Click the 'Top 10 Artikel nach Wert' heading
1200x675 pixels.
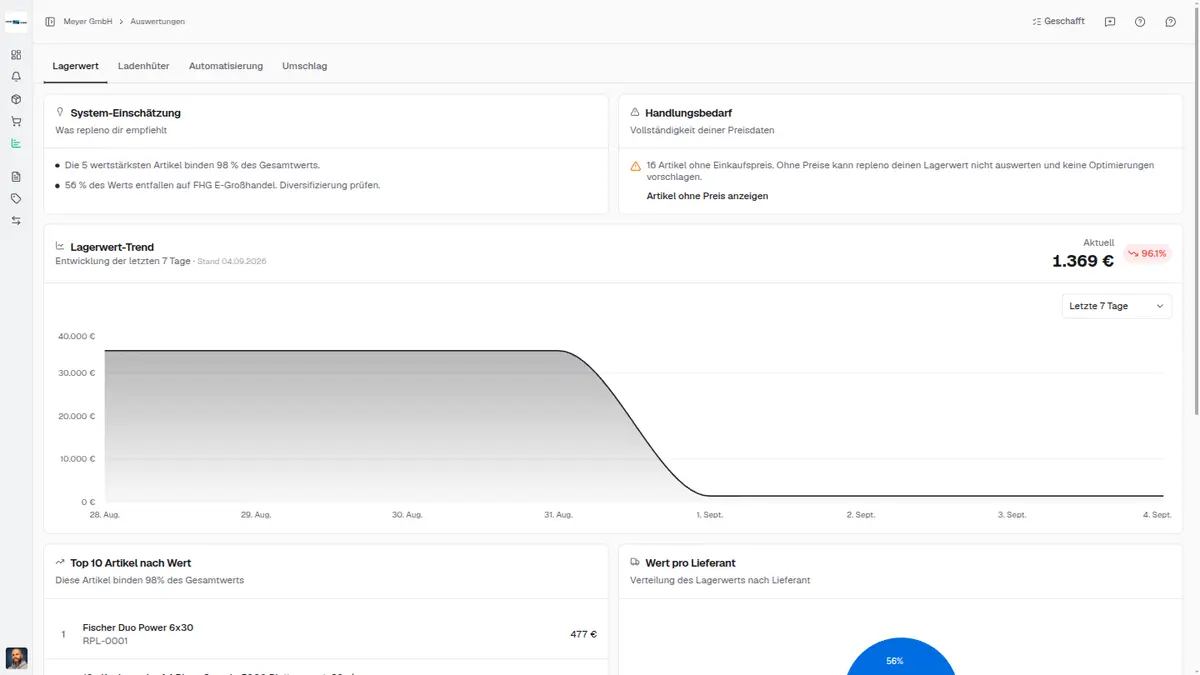coord(131,563)
